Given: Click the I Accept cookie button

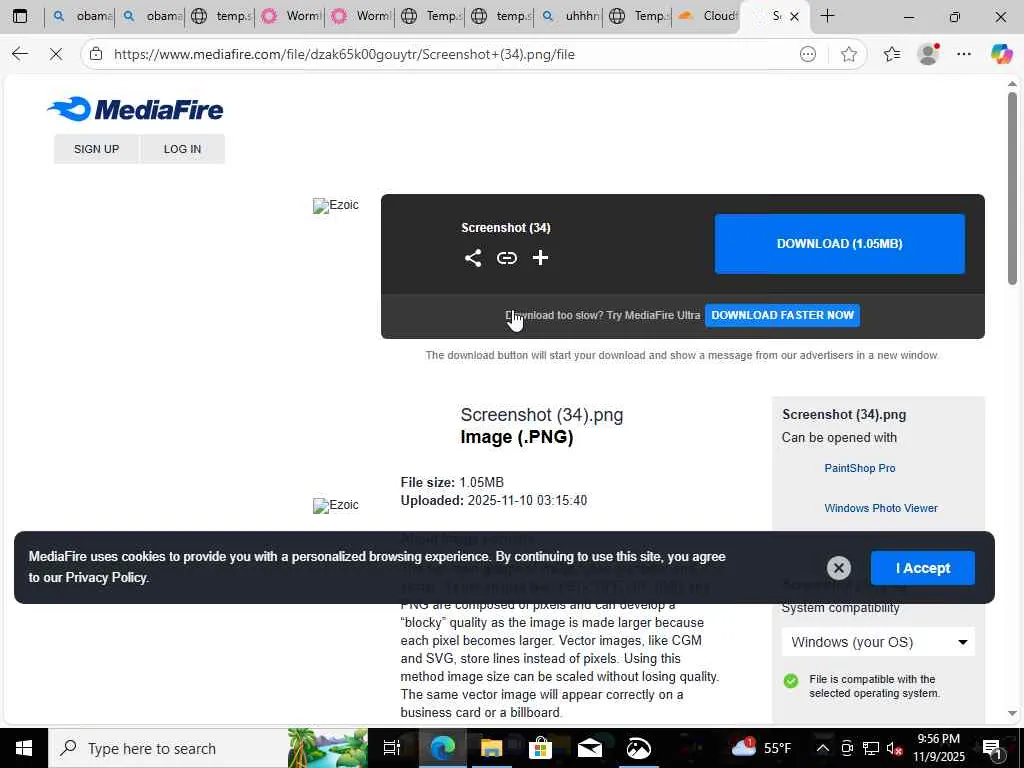Looking at the screenshot, I should (x=922, y=568).
